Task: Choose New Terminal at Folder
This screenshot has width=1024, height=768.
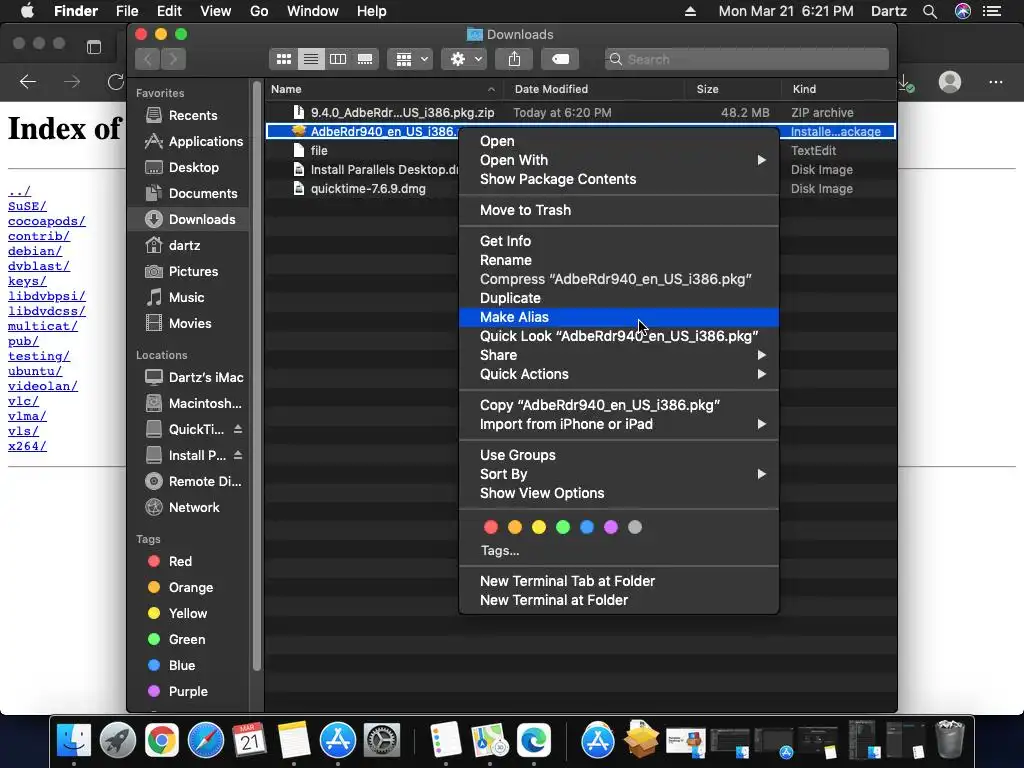Action: coord(618,600)
